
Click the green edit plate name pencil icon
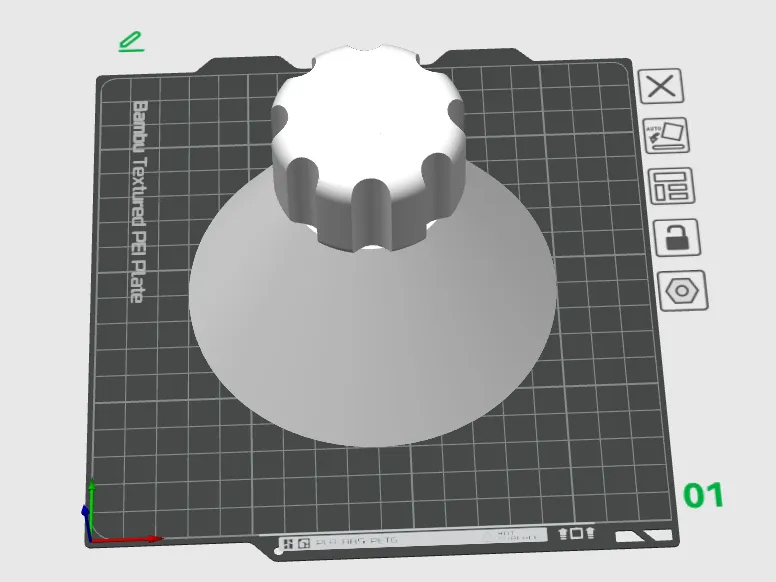[131, 42]
